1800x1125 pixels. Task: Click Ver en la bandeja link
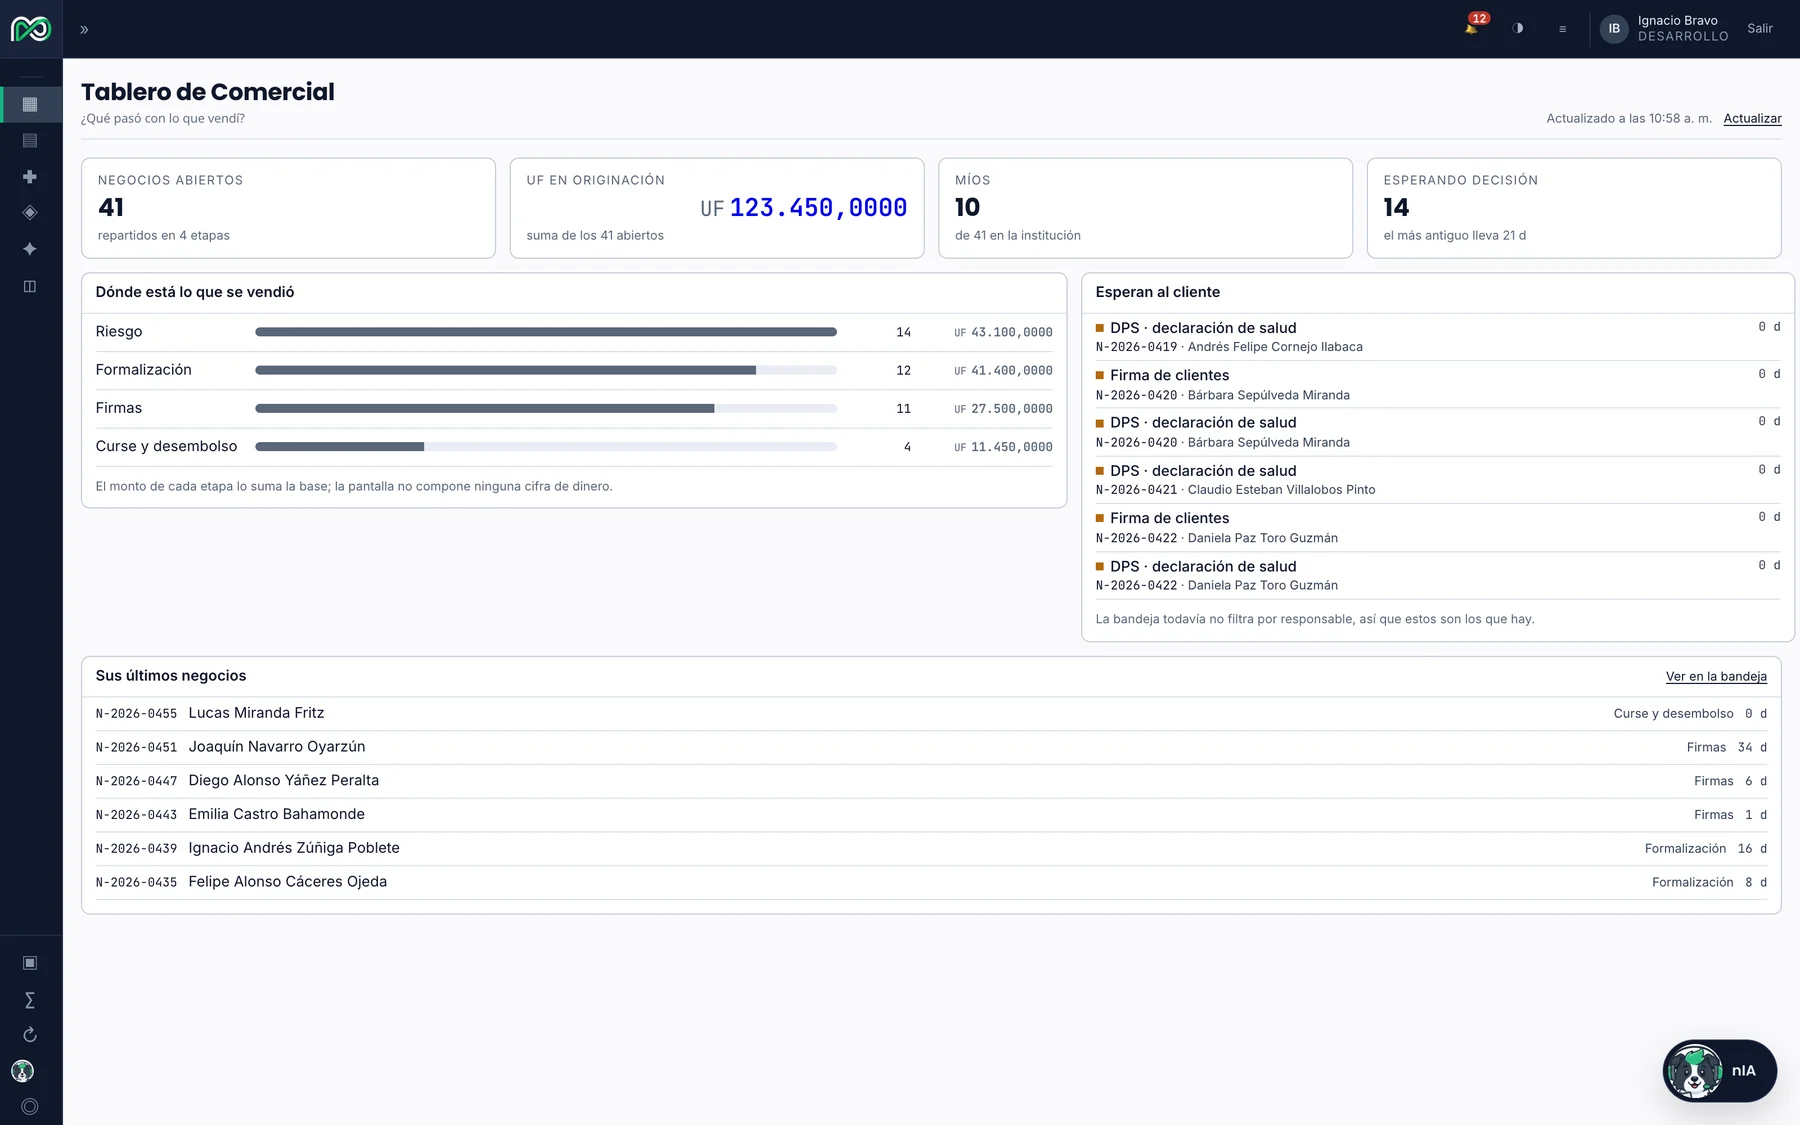tap(1716, 677)
